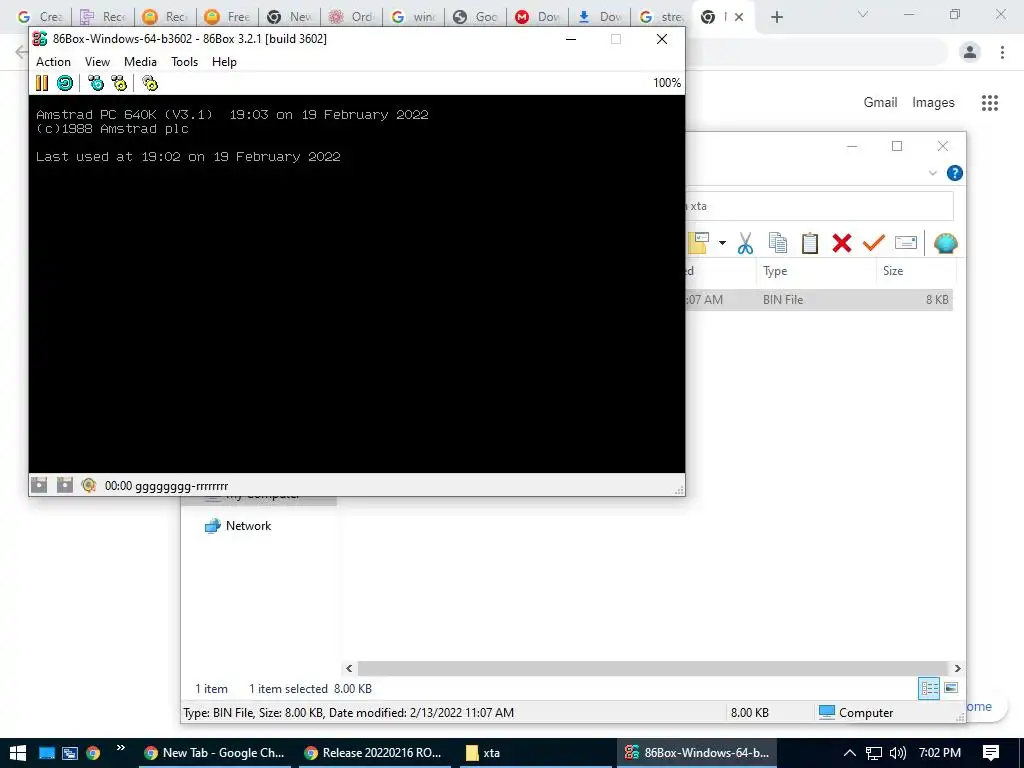This screenshot has width=1024, height=768.
Task: Open Gmail link on Google page
Action: tap(880, 103)
